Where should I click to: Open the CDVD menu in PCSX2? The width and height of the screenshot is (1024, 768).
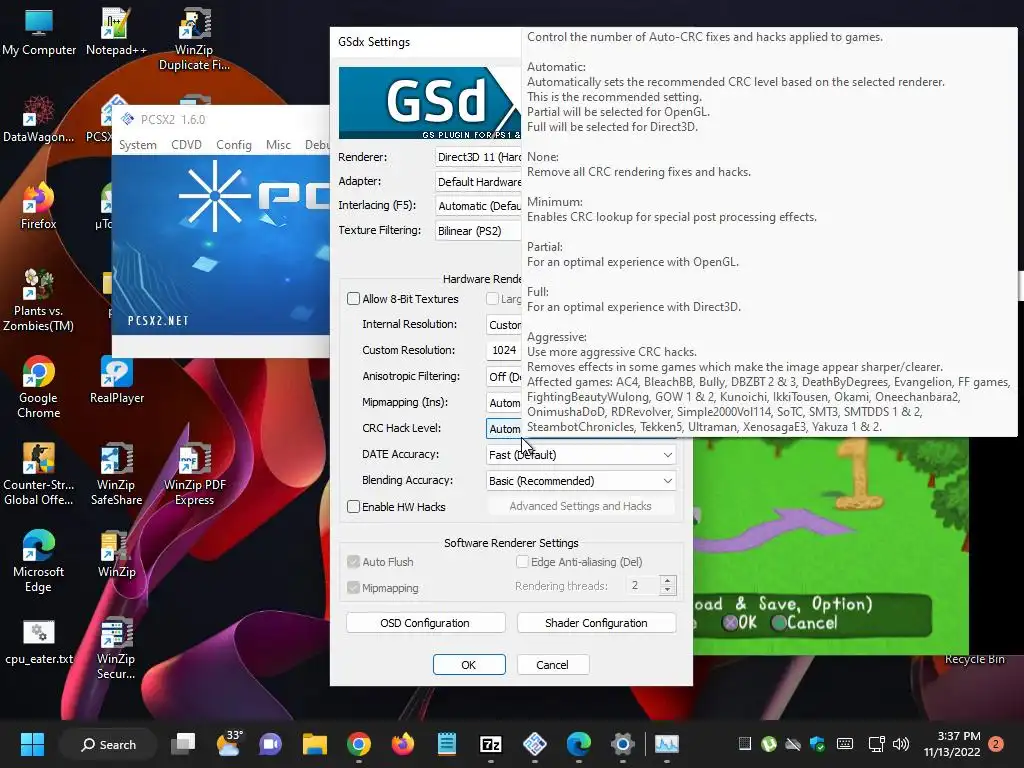point(186,144)
